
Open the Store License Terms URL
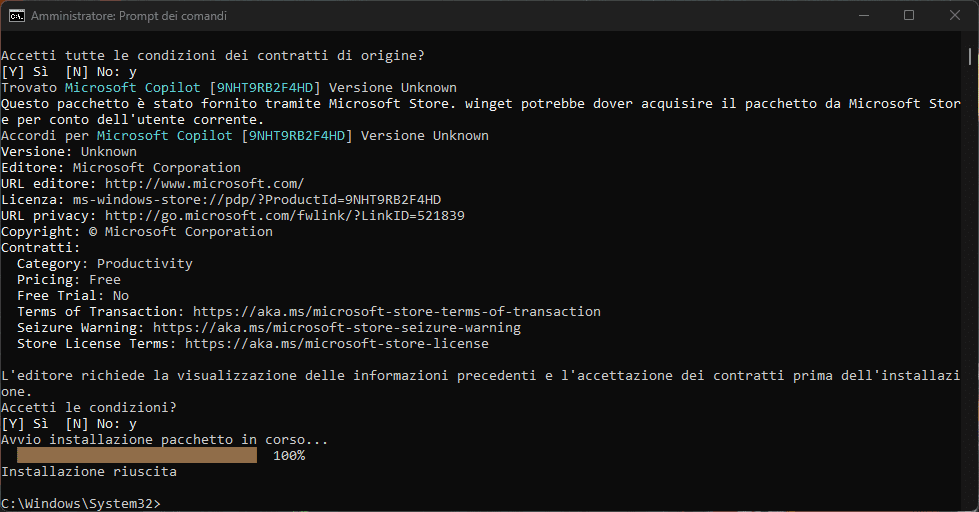pyautogui.click(x=336, y=344)
